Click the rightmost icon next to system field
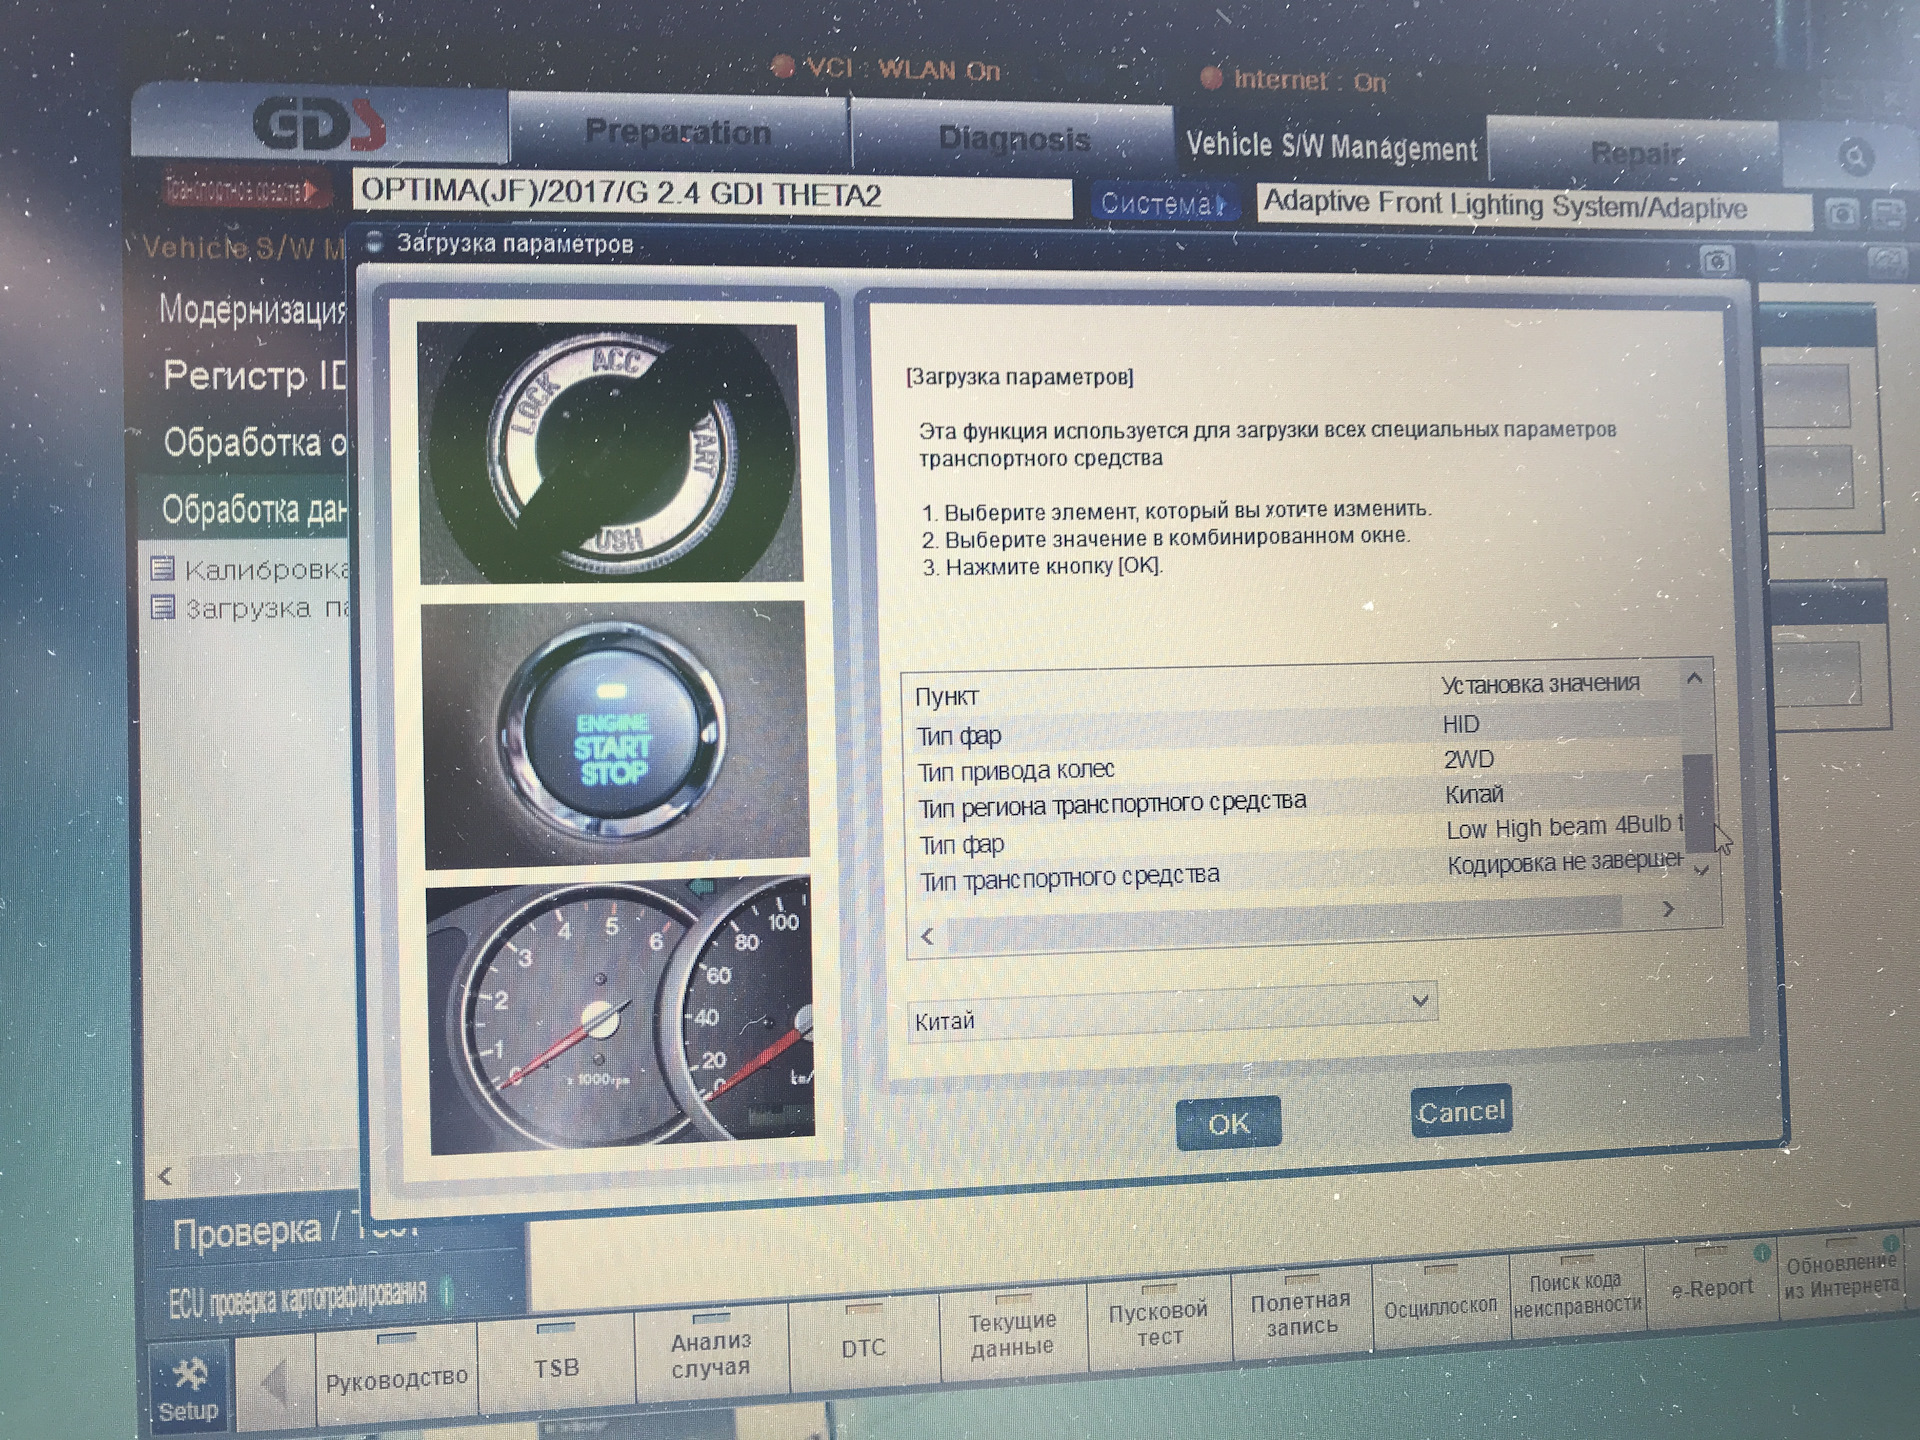Screen dimensions: 1920x1440 (x=1888, y=213)
